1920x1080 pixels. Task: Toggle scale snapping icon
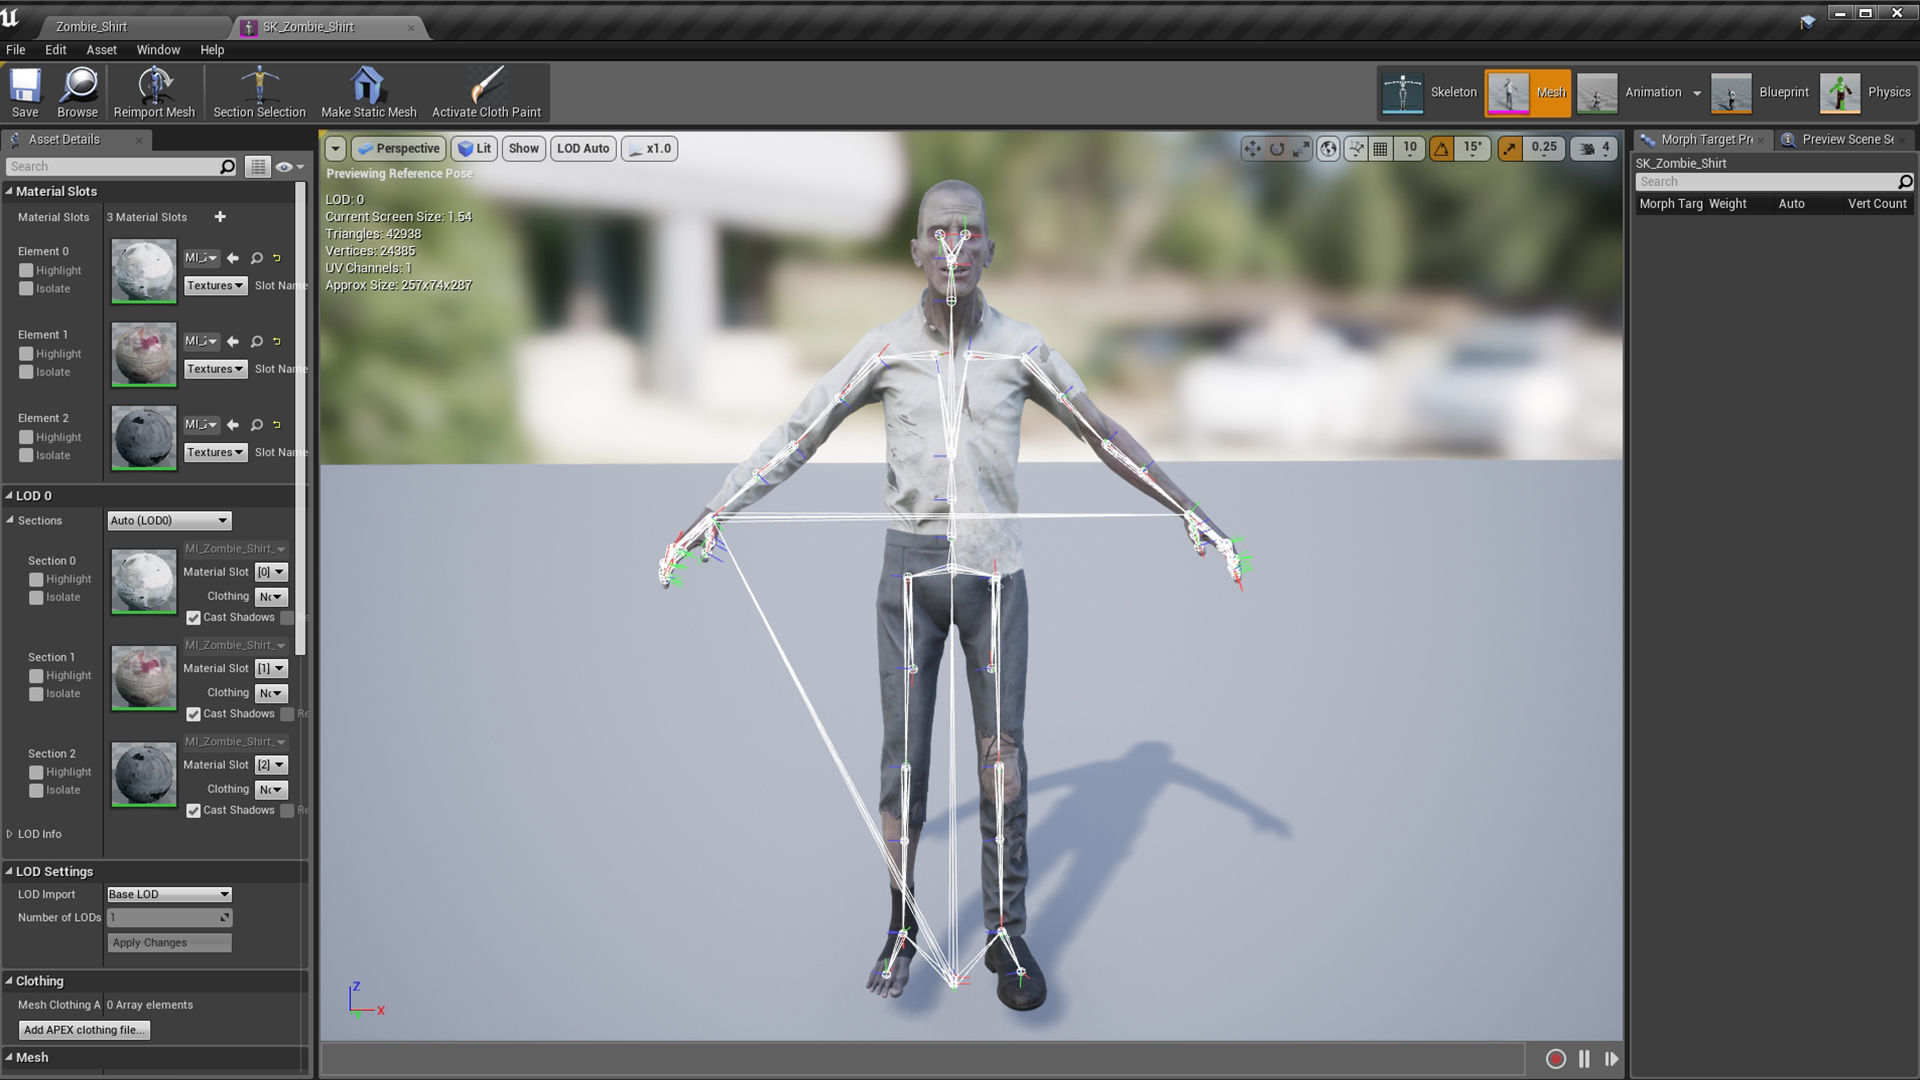tap(1510, 149)
